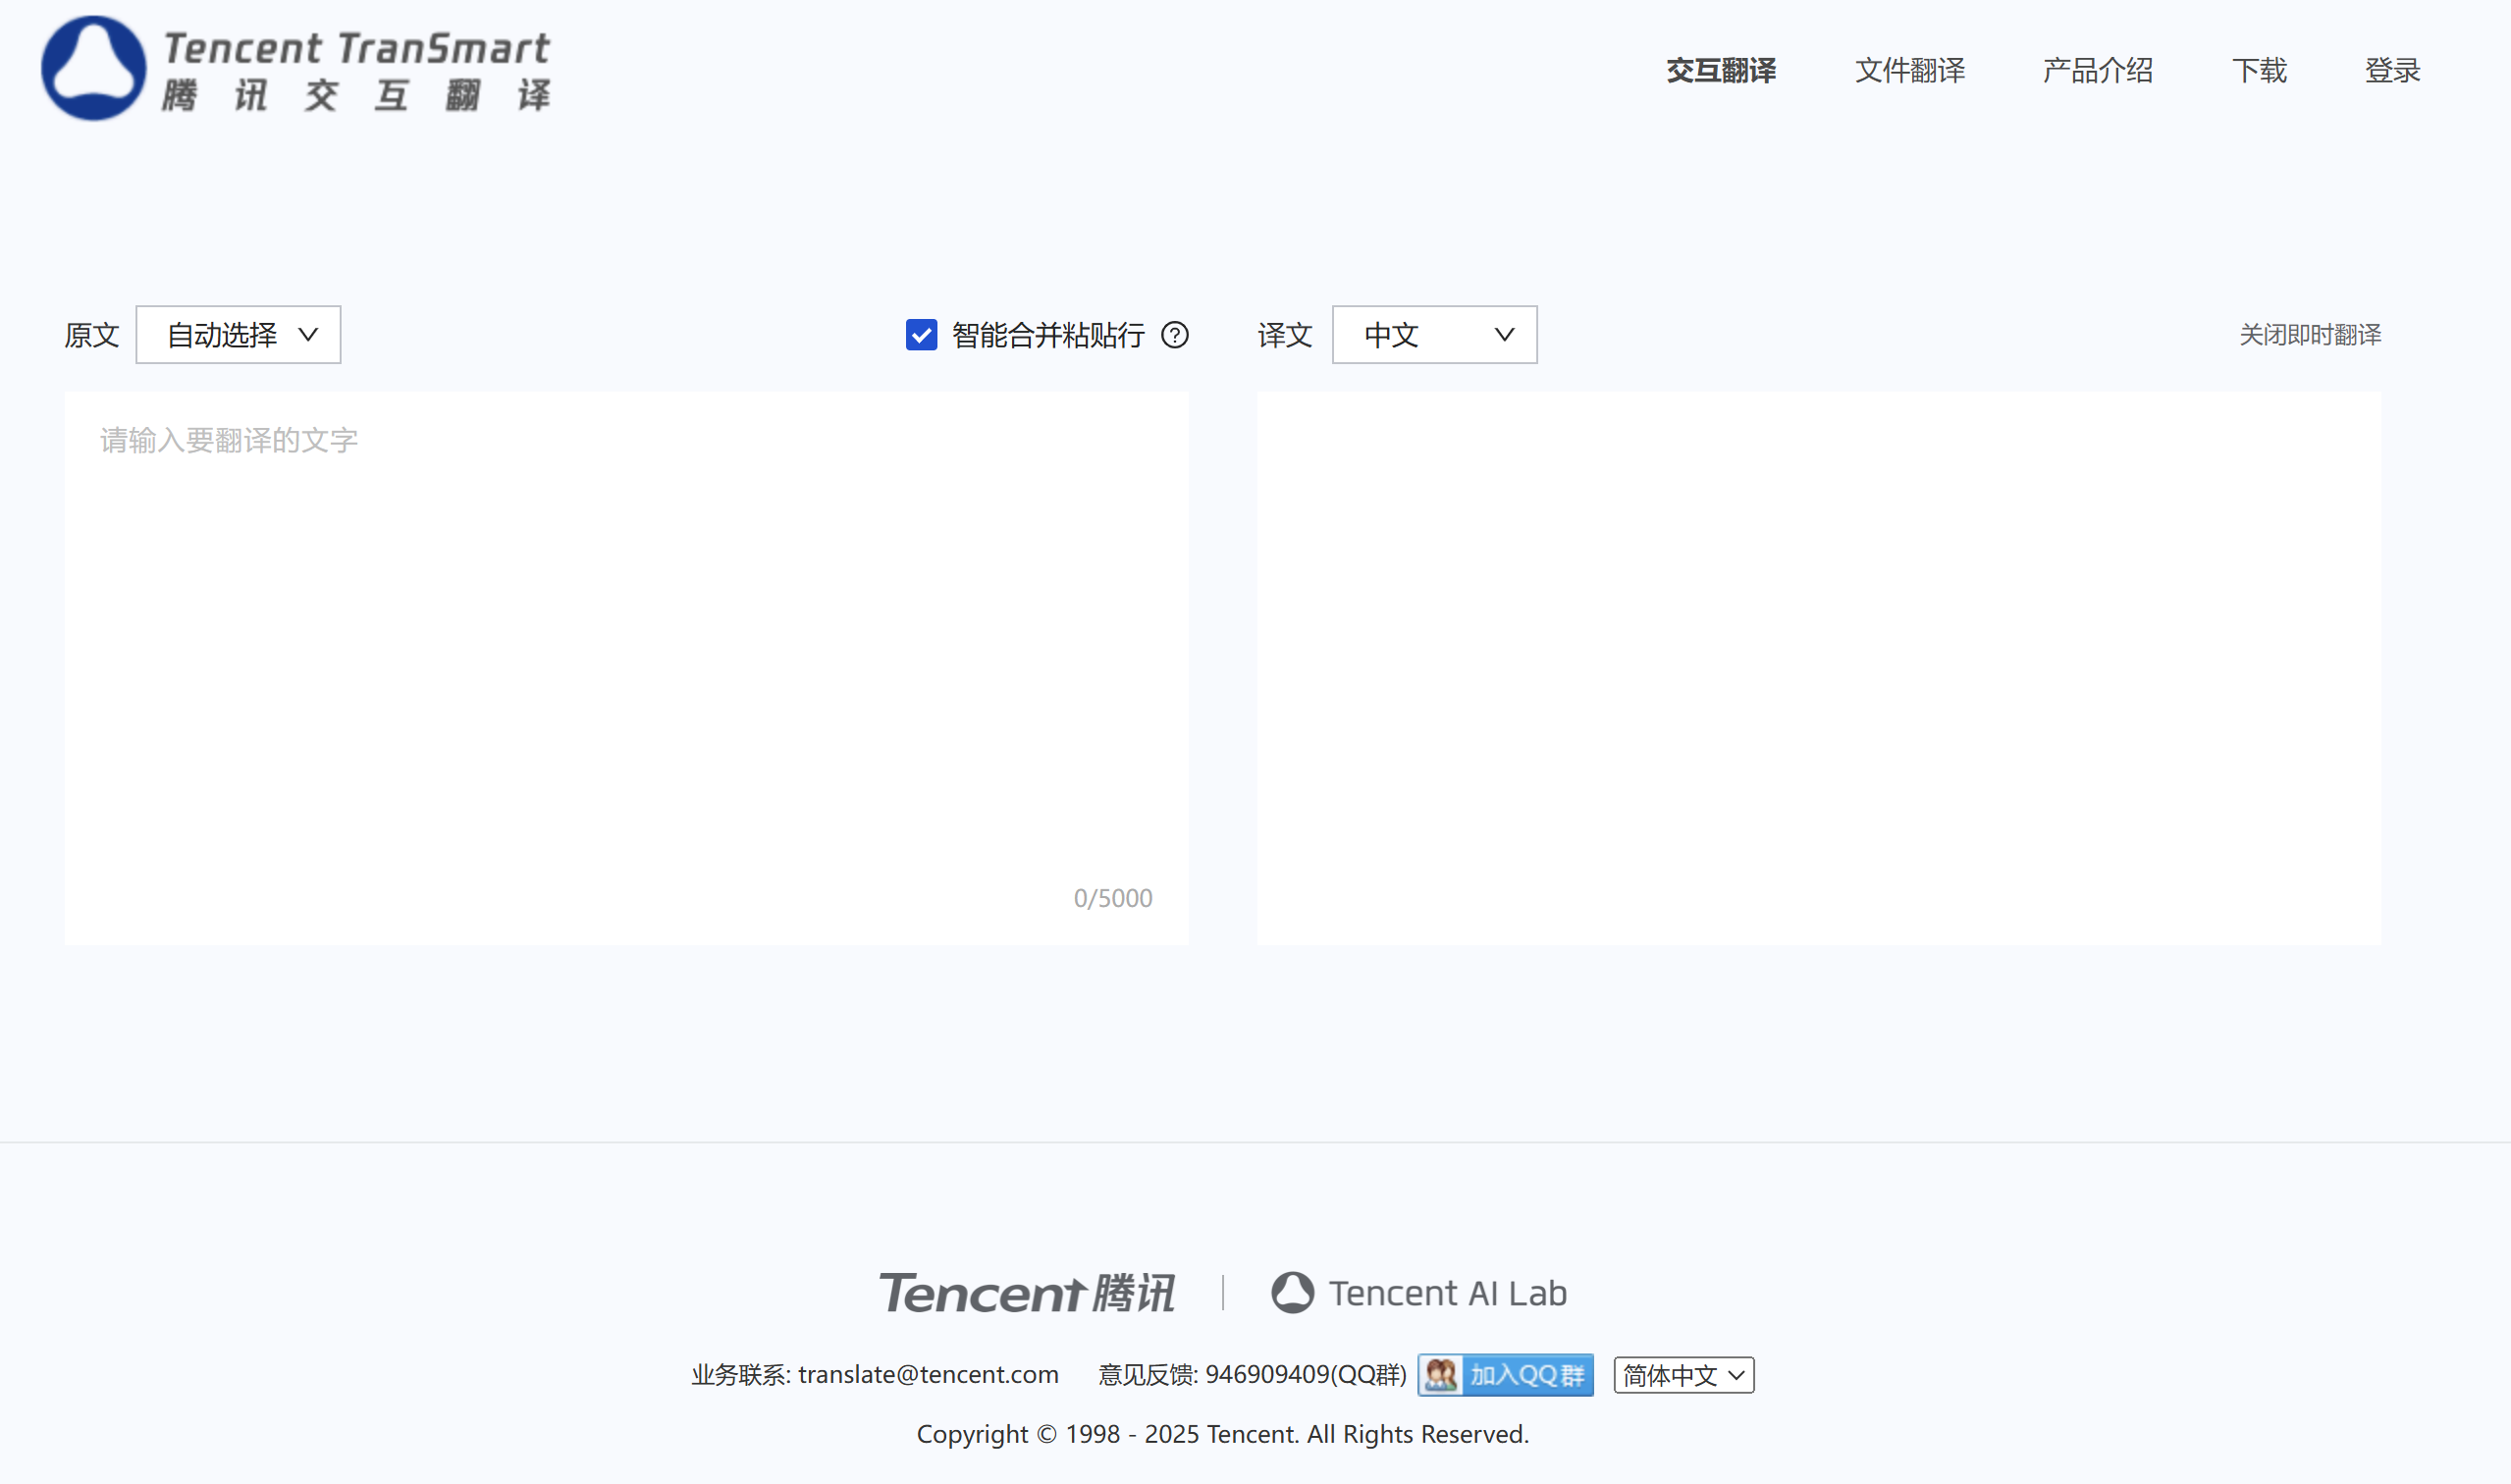This screenshot has width=2511, height=1484.
Task: Click 关闭即时翻译 to turn off instant translation
Action: coord(2310,335)
